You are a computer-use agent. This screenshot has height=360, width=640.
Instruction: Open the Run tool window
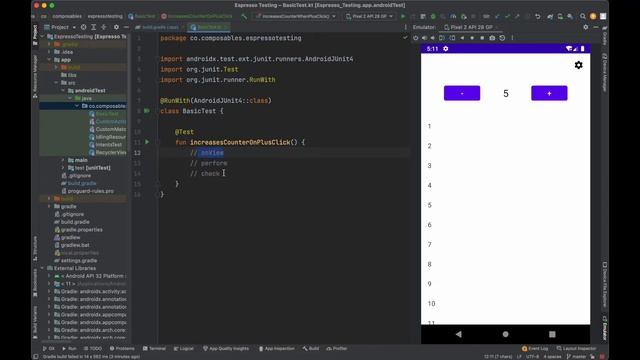pyautogui.click(x=69, y=349)
